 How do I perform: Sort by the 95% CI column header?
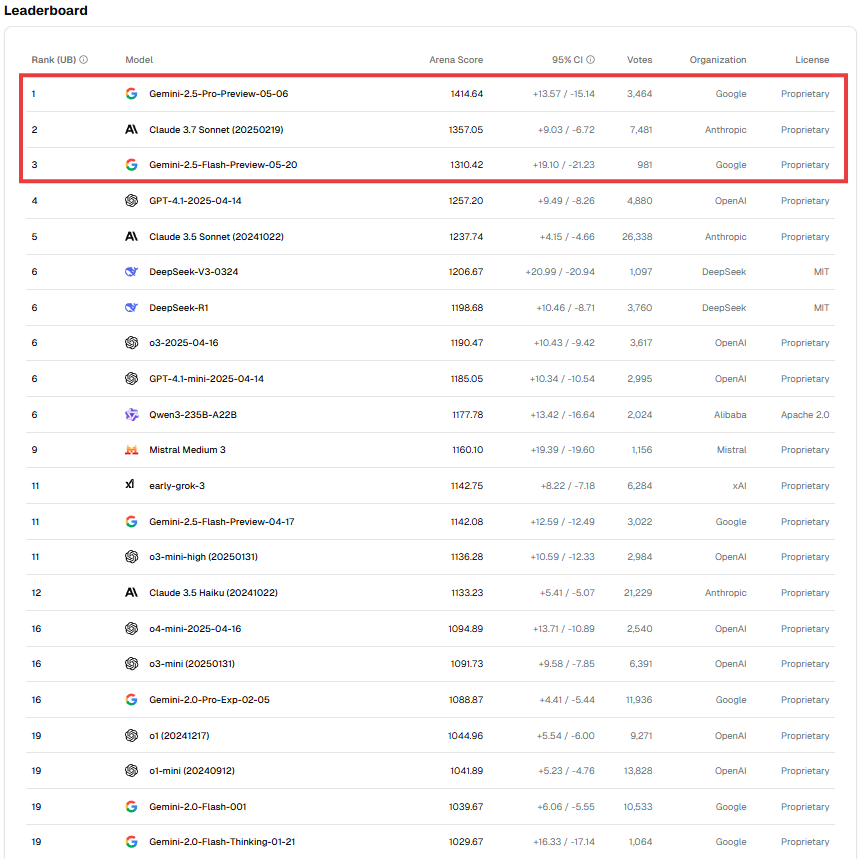point(567,60)
